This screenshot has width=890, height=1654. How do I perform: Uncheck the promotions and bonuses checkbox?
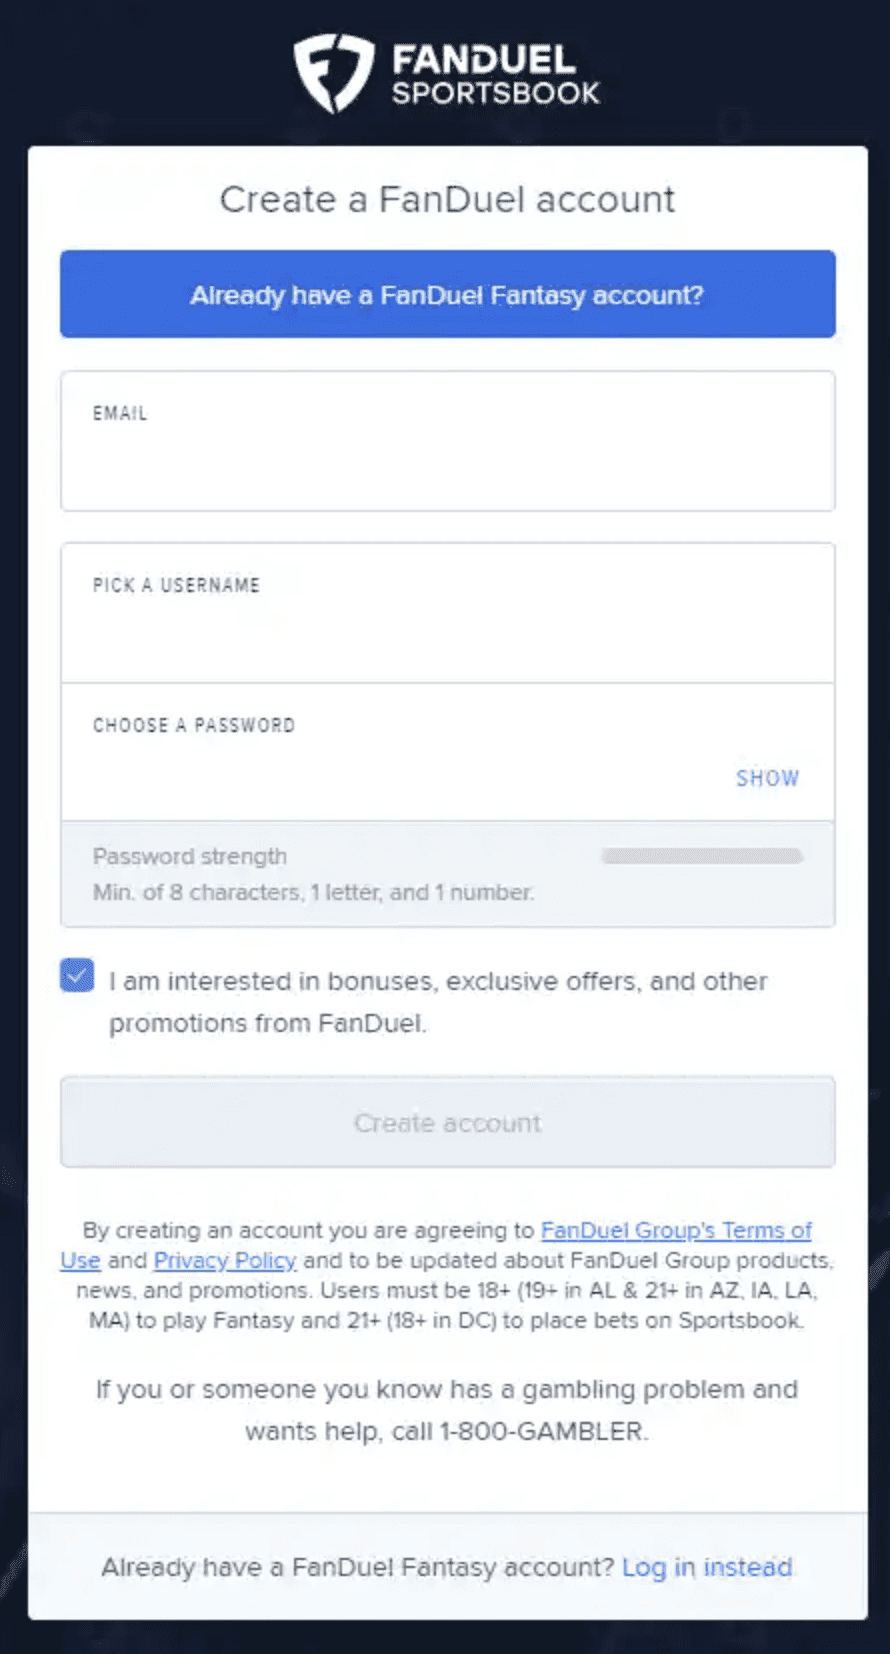pos(77,975)
